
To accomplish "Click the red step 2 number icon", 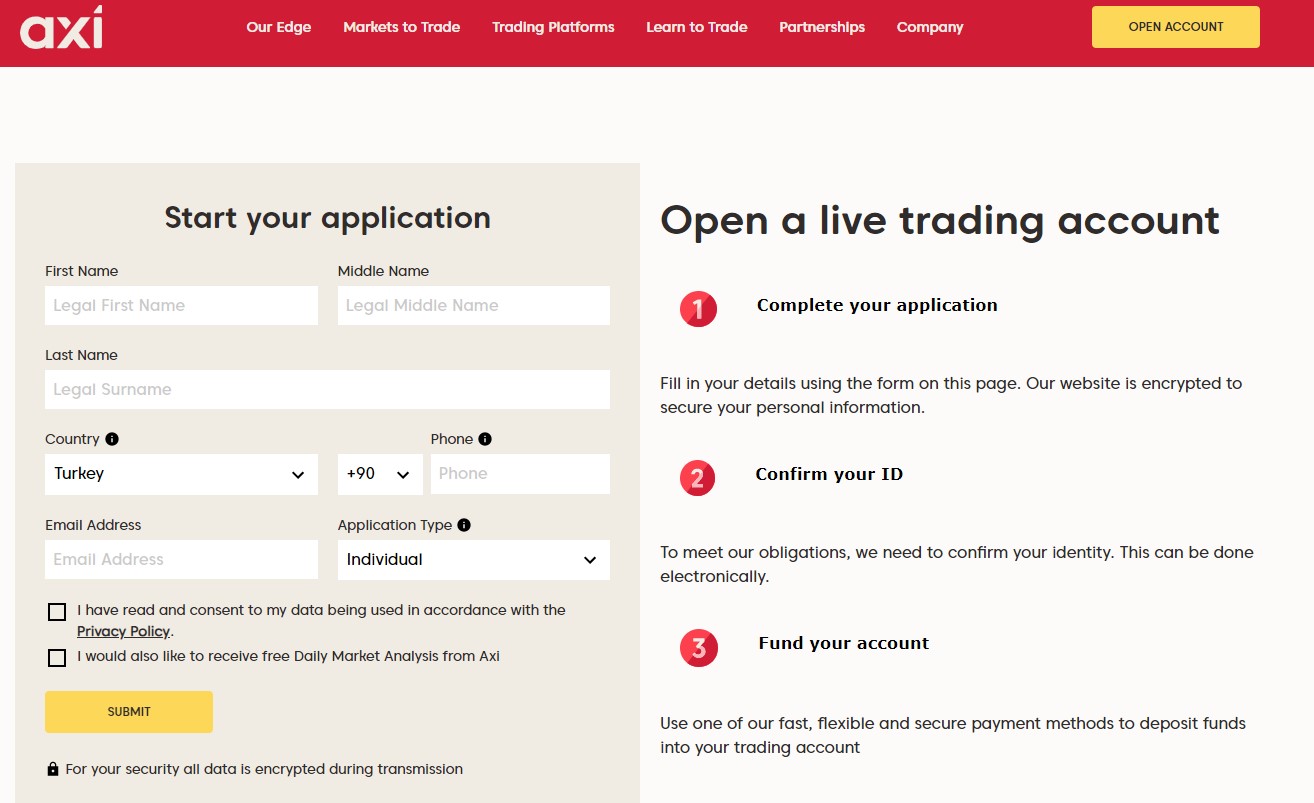I will [698, 478].
